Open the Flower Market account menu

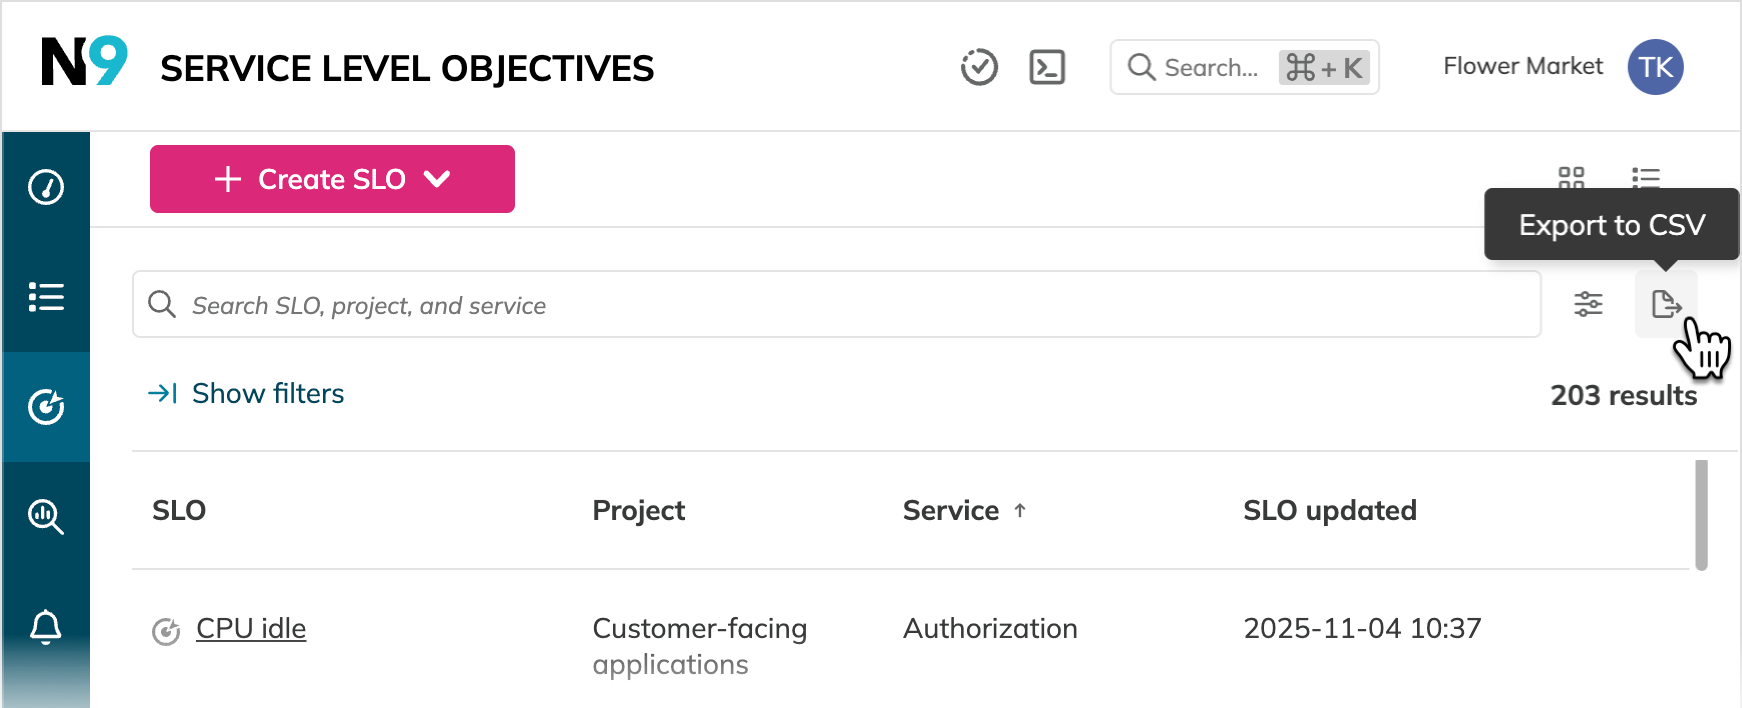tap(1522, 66)
